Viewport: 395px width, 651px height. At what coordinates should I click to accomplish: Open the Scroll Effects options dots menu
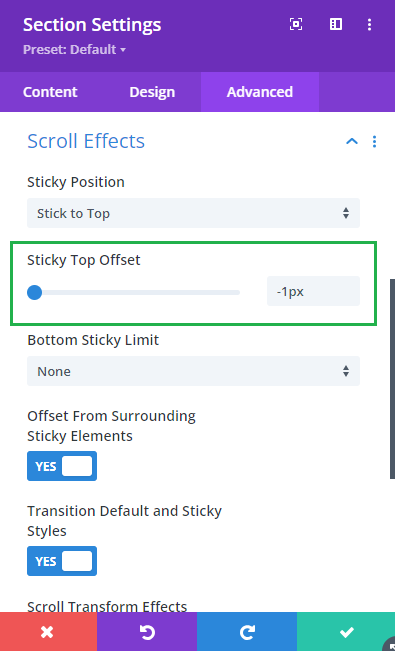point(374,142)
